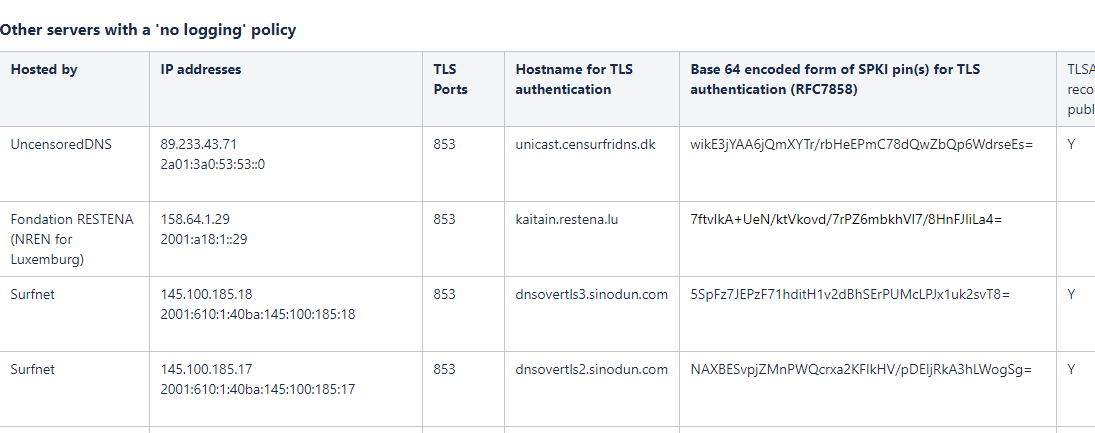The image size is (1095, 433).
Task: Click the "Other servers with a 'no logging' policy" heading
Action: [148, 30]
